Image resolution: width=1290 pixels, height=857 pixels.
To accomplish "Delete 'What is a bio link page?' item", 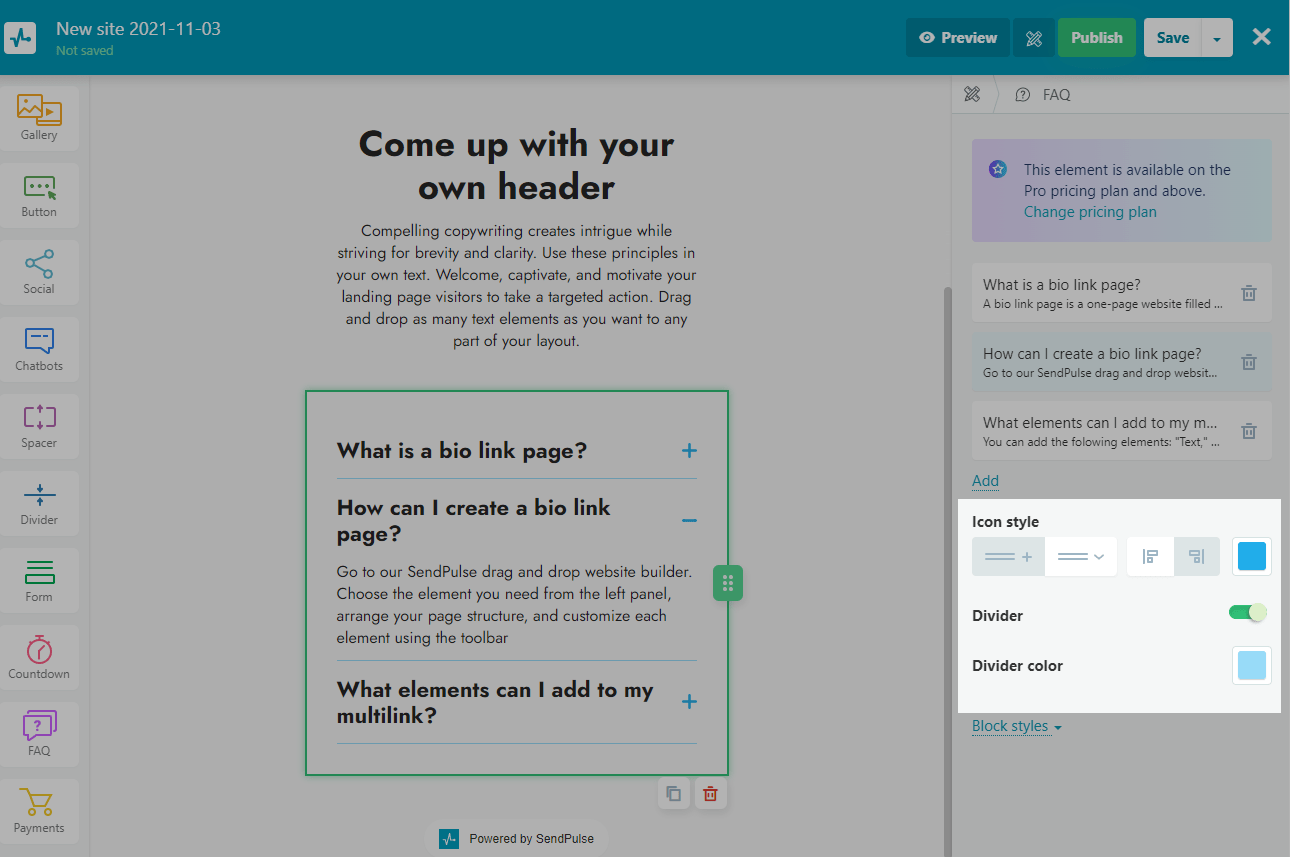I will [1248, 293].
